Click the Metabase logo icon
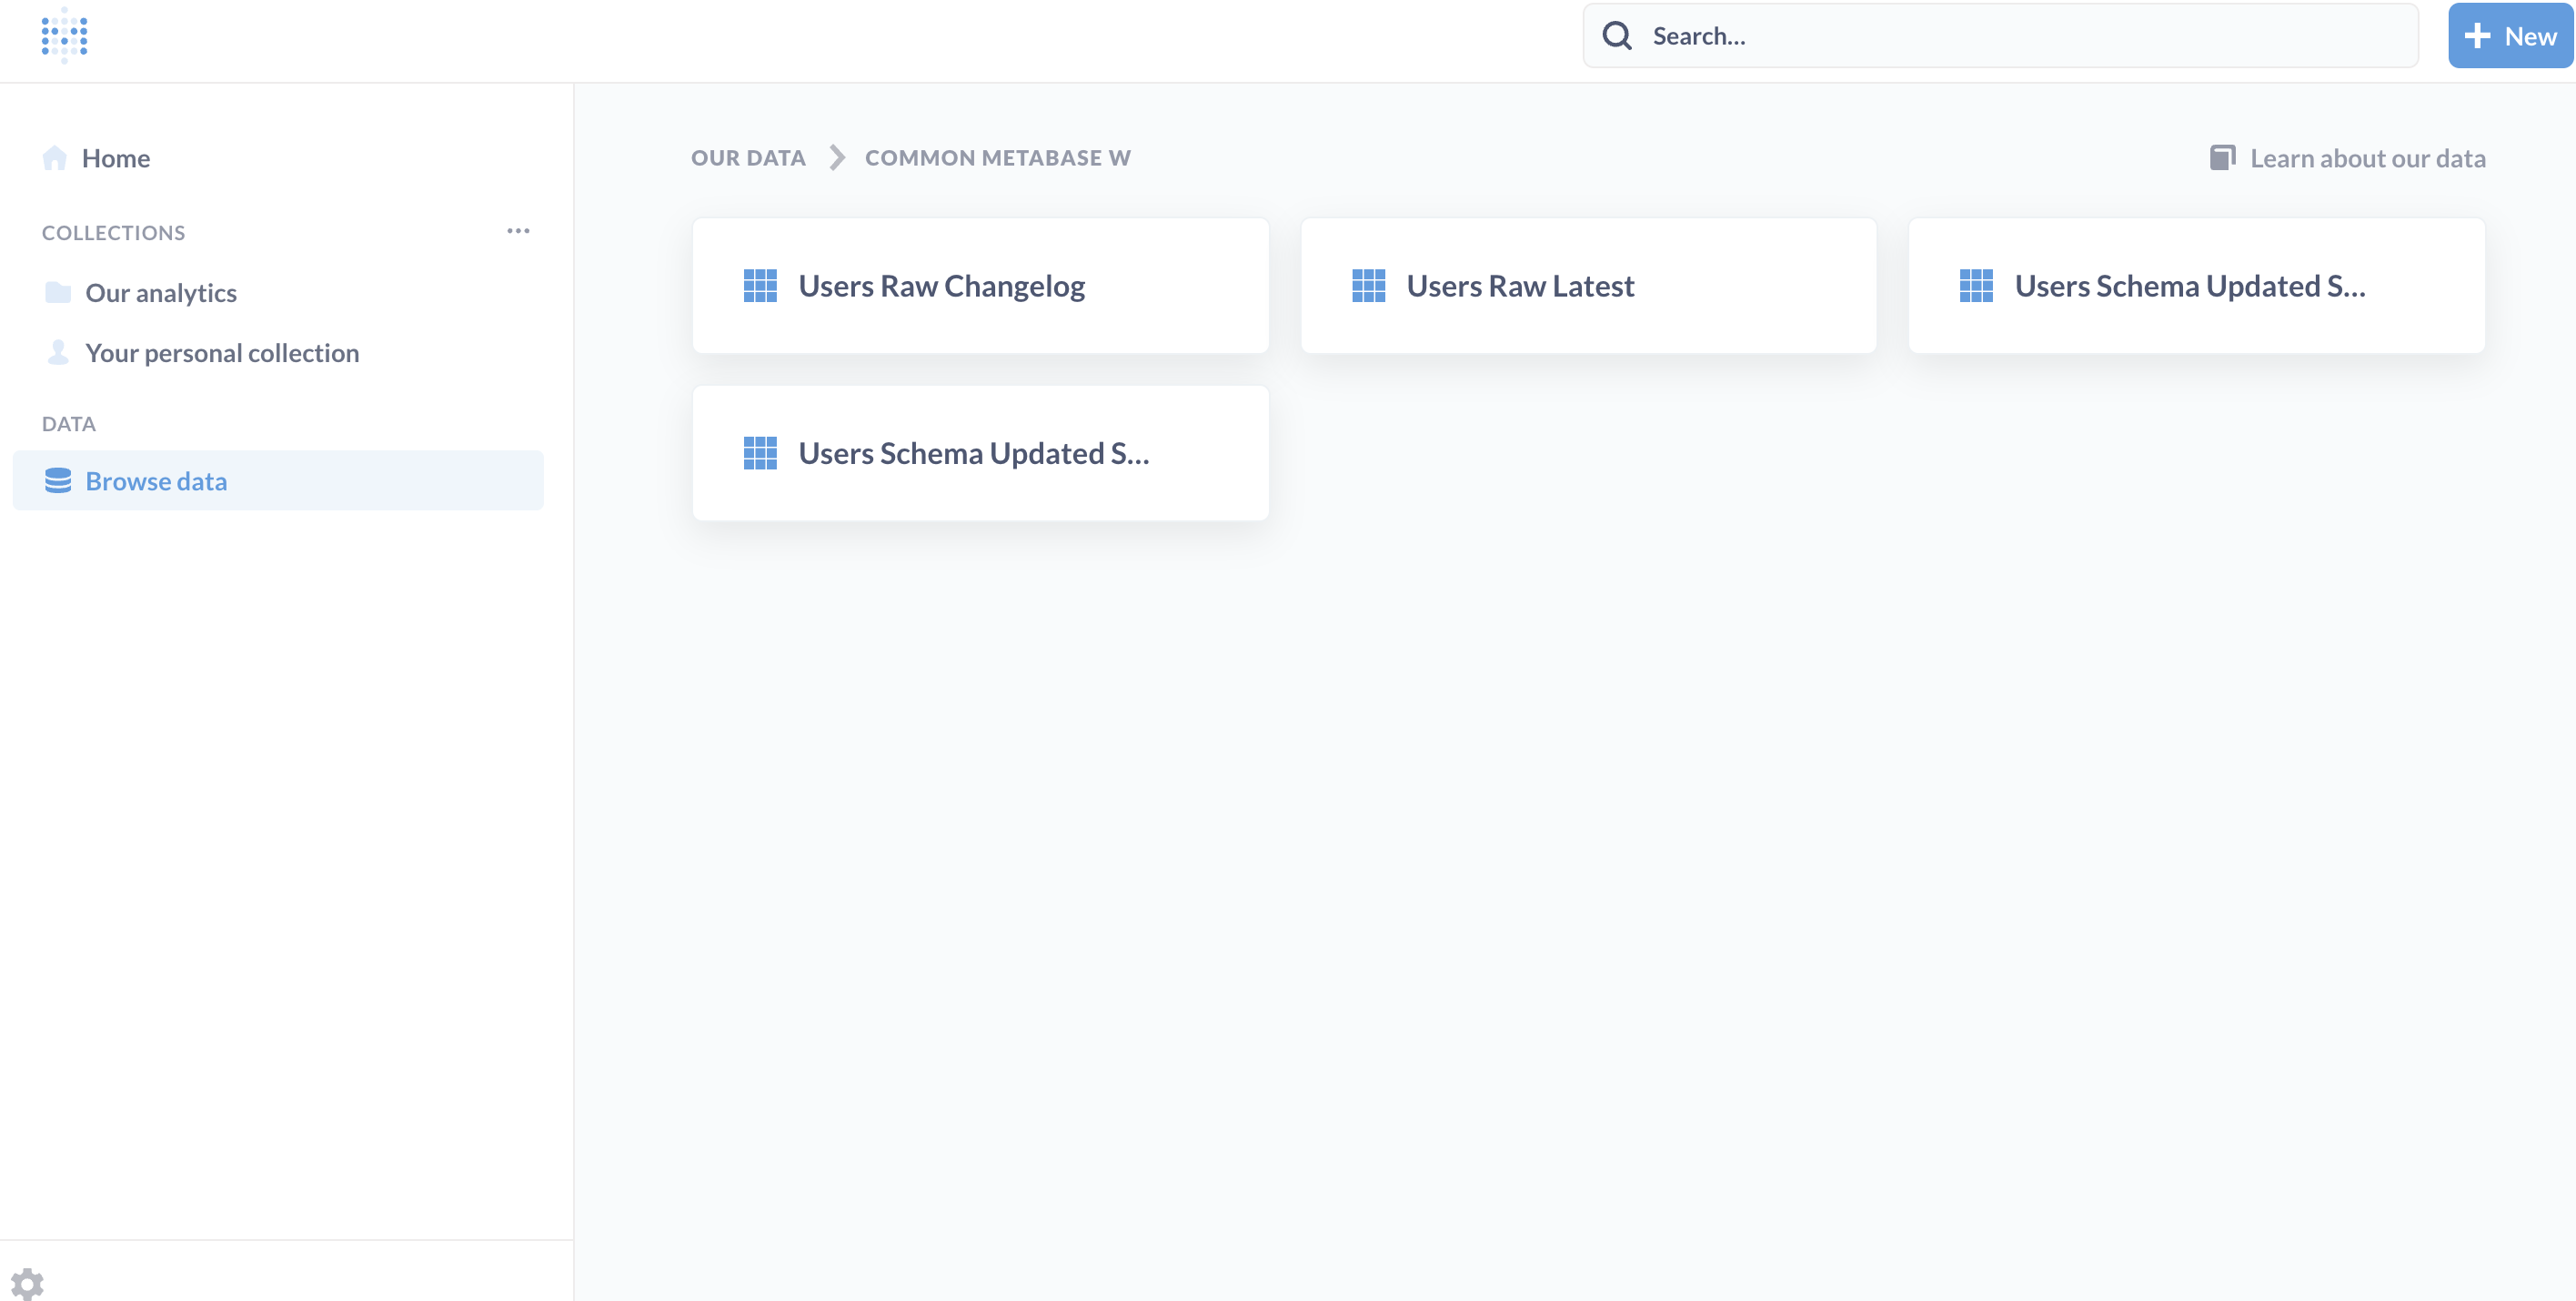The image size is (2576, 1301). coord(64,35)
